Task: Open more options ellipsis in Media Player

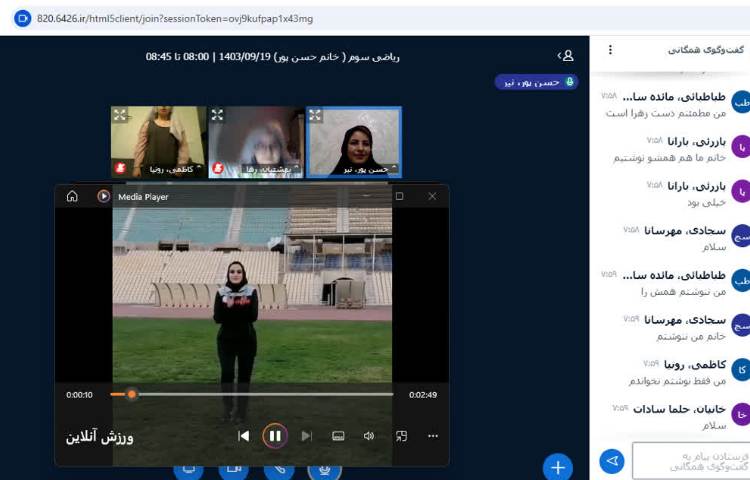Action: click(x=433, y=436)
